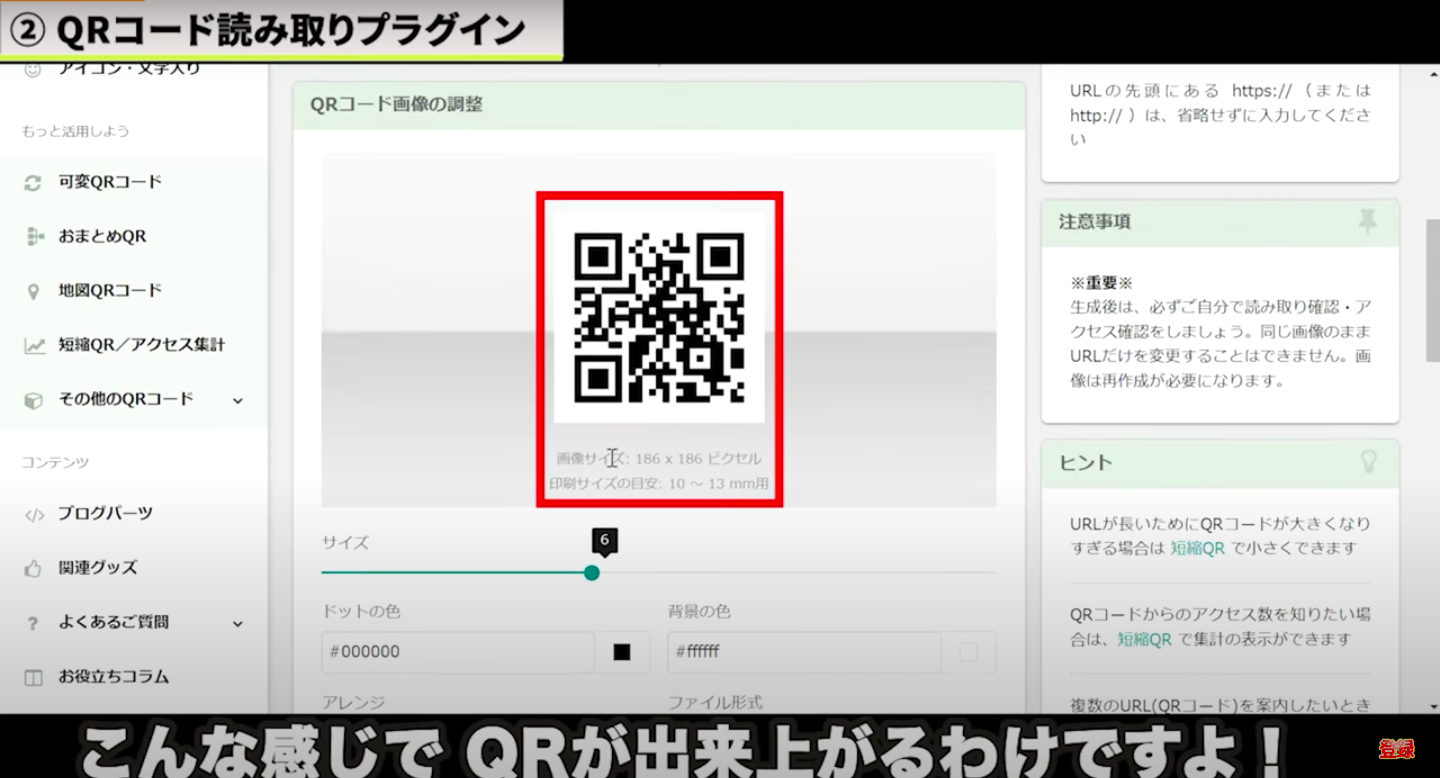The height and width of the screenshot is (778, 1440).
Task: Click the 短縮QR/アクセス集計 chart icon
Action: tap(34, 345)
